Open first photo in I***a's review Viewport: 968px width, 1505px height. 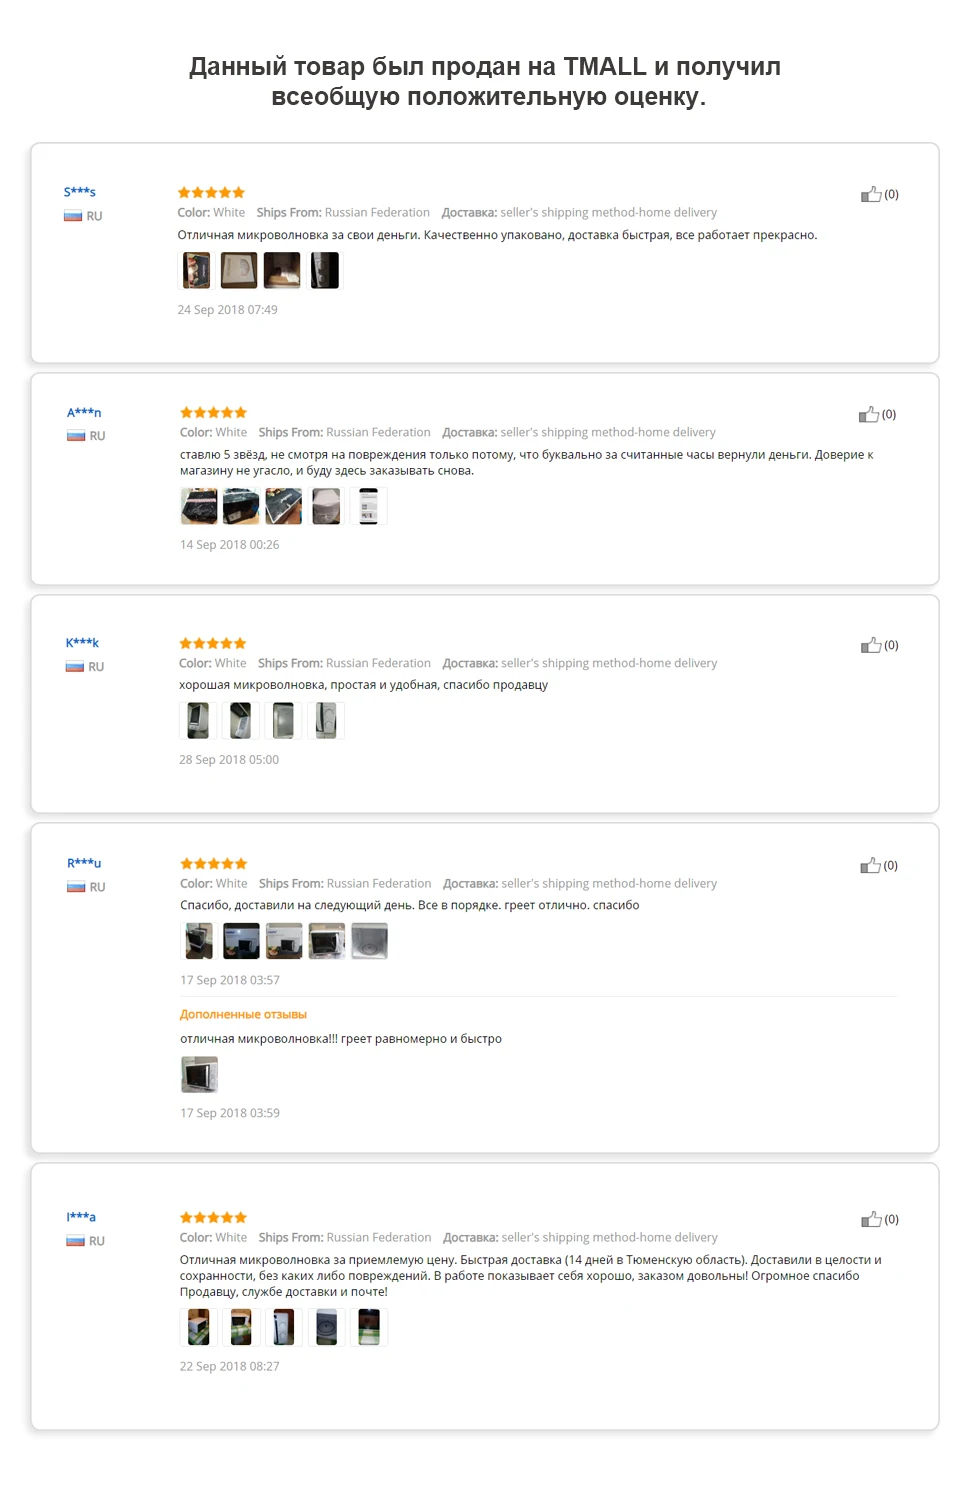tap(199, 1327)
